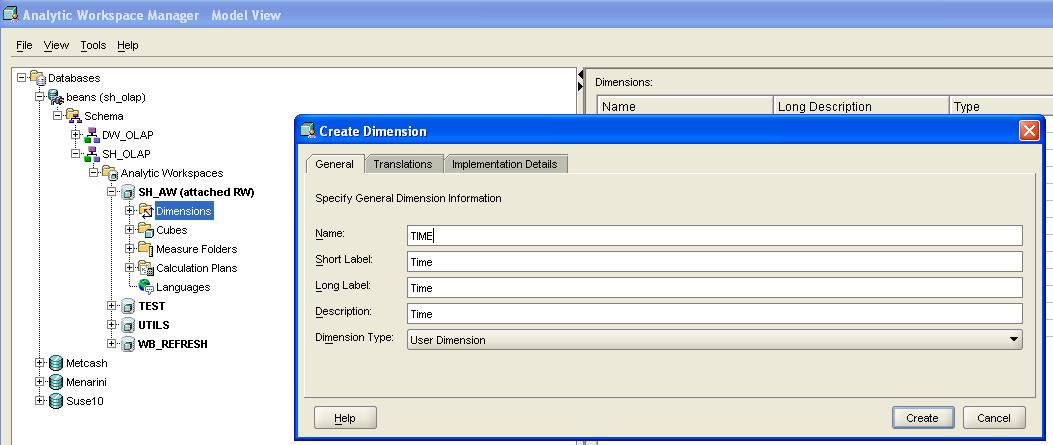Click the Schema folder icon

[74, 115]
